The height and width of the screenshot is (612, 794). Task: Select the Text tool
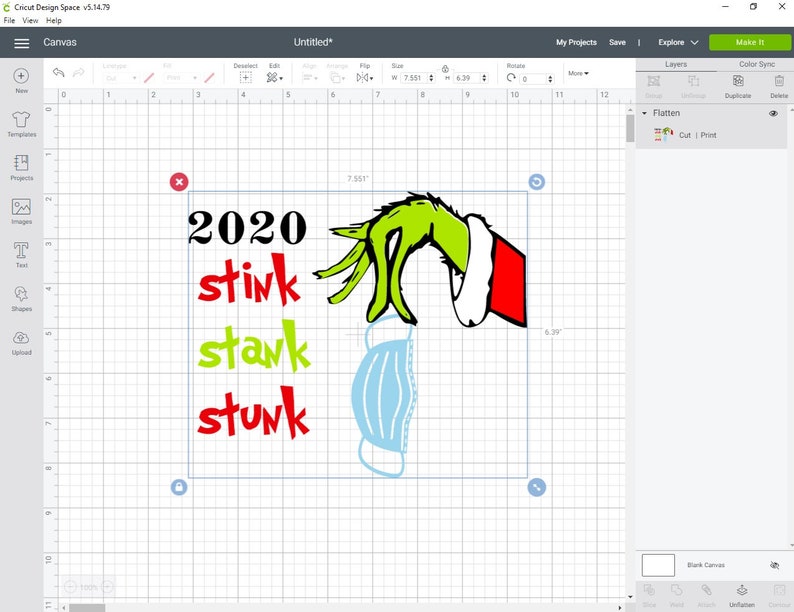point(21,255)
